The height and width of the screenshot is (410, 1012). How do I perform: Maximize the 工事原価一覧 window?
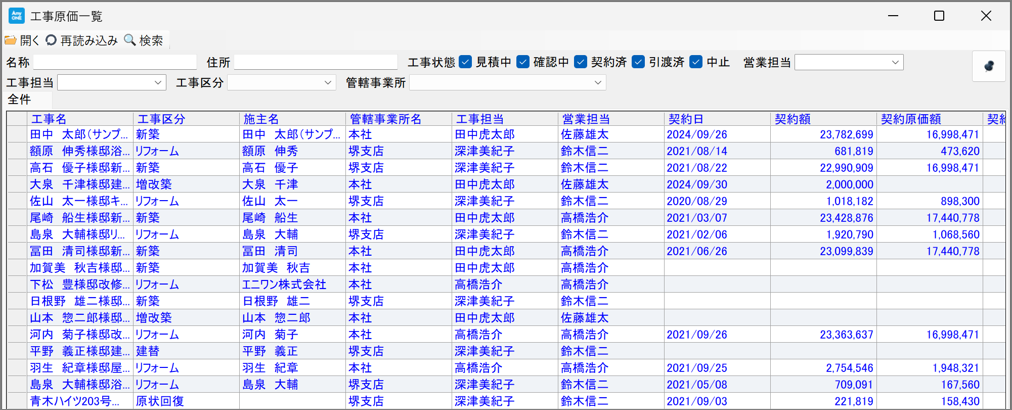940,16
